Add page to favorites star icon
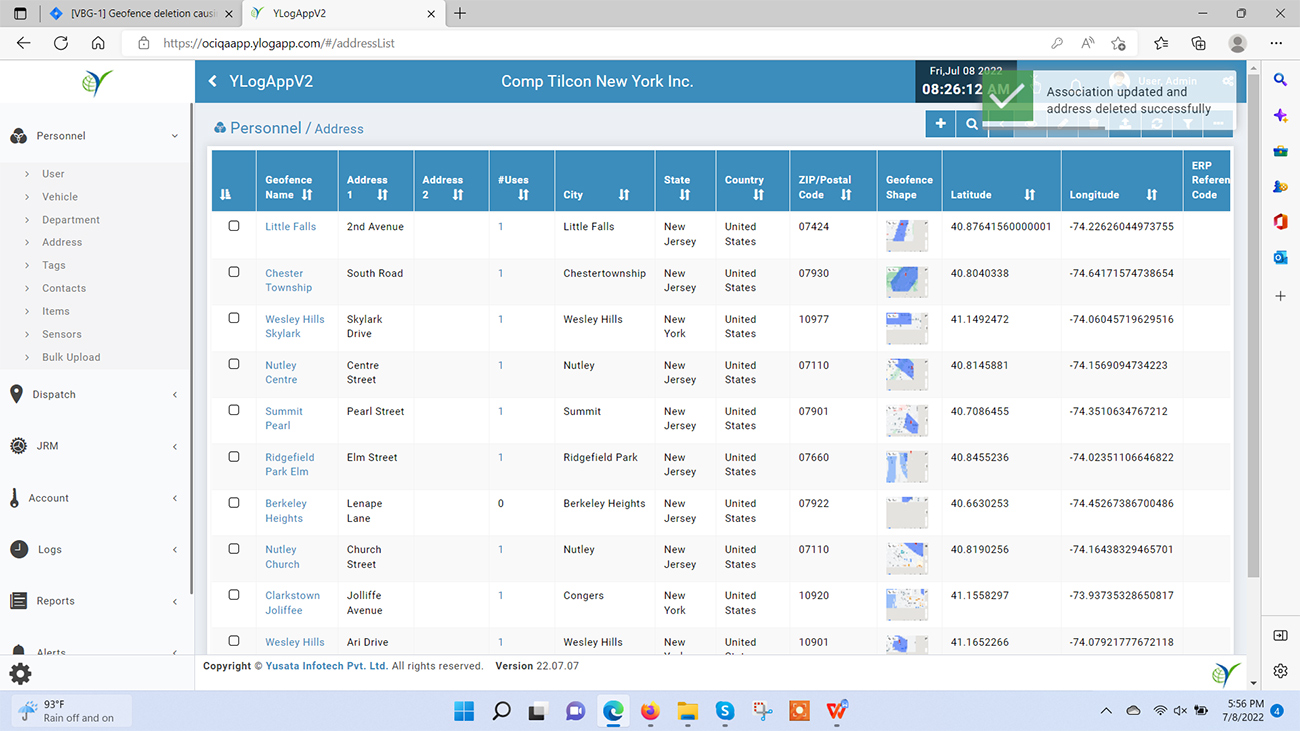The image size is (1300, 731). [1118, 43]
